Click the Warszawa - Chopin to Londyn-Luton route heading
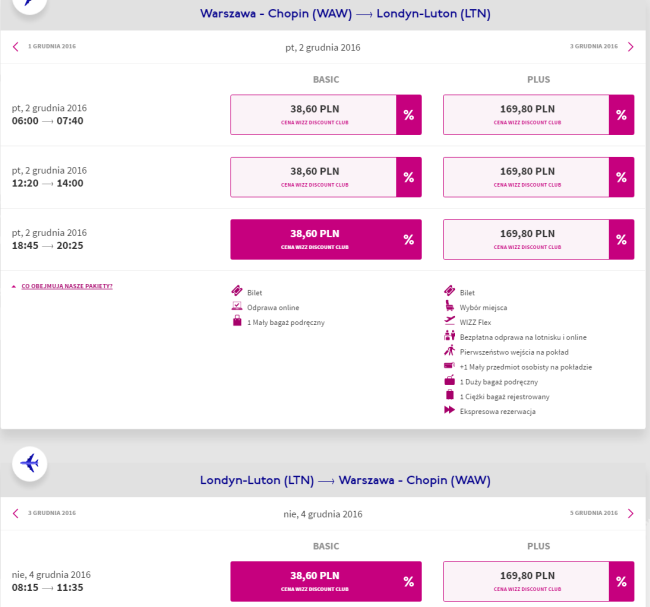 point(345,14)
